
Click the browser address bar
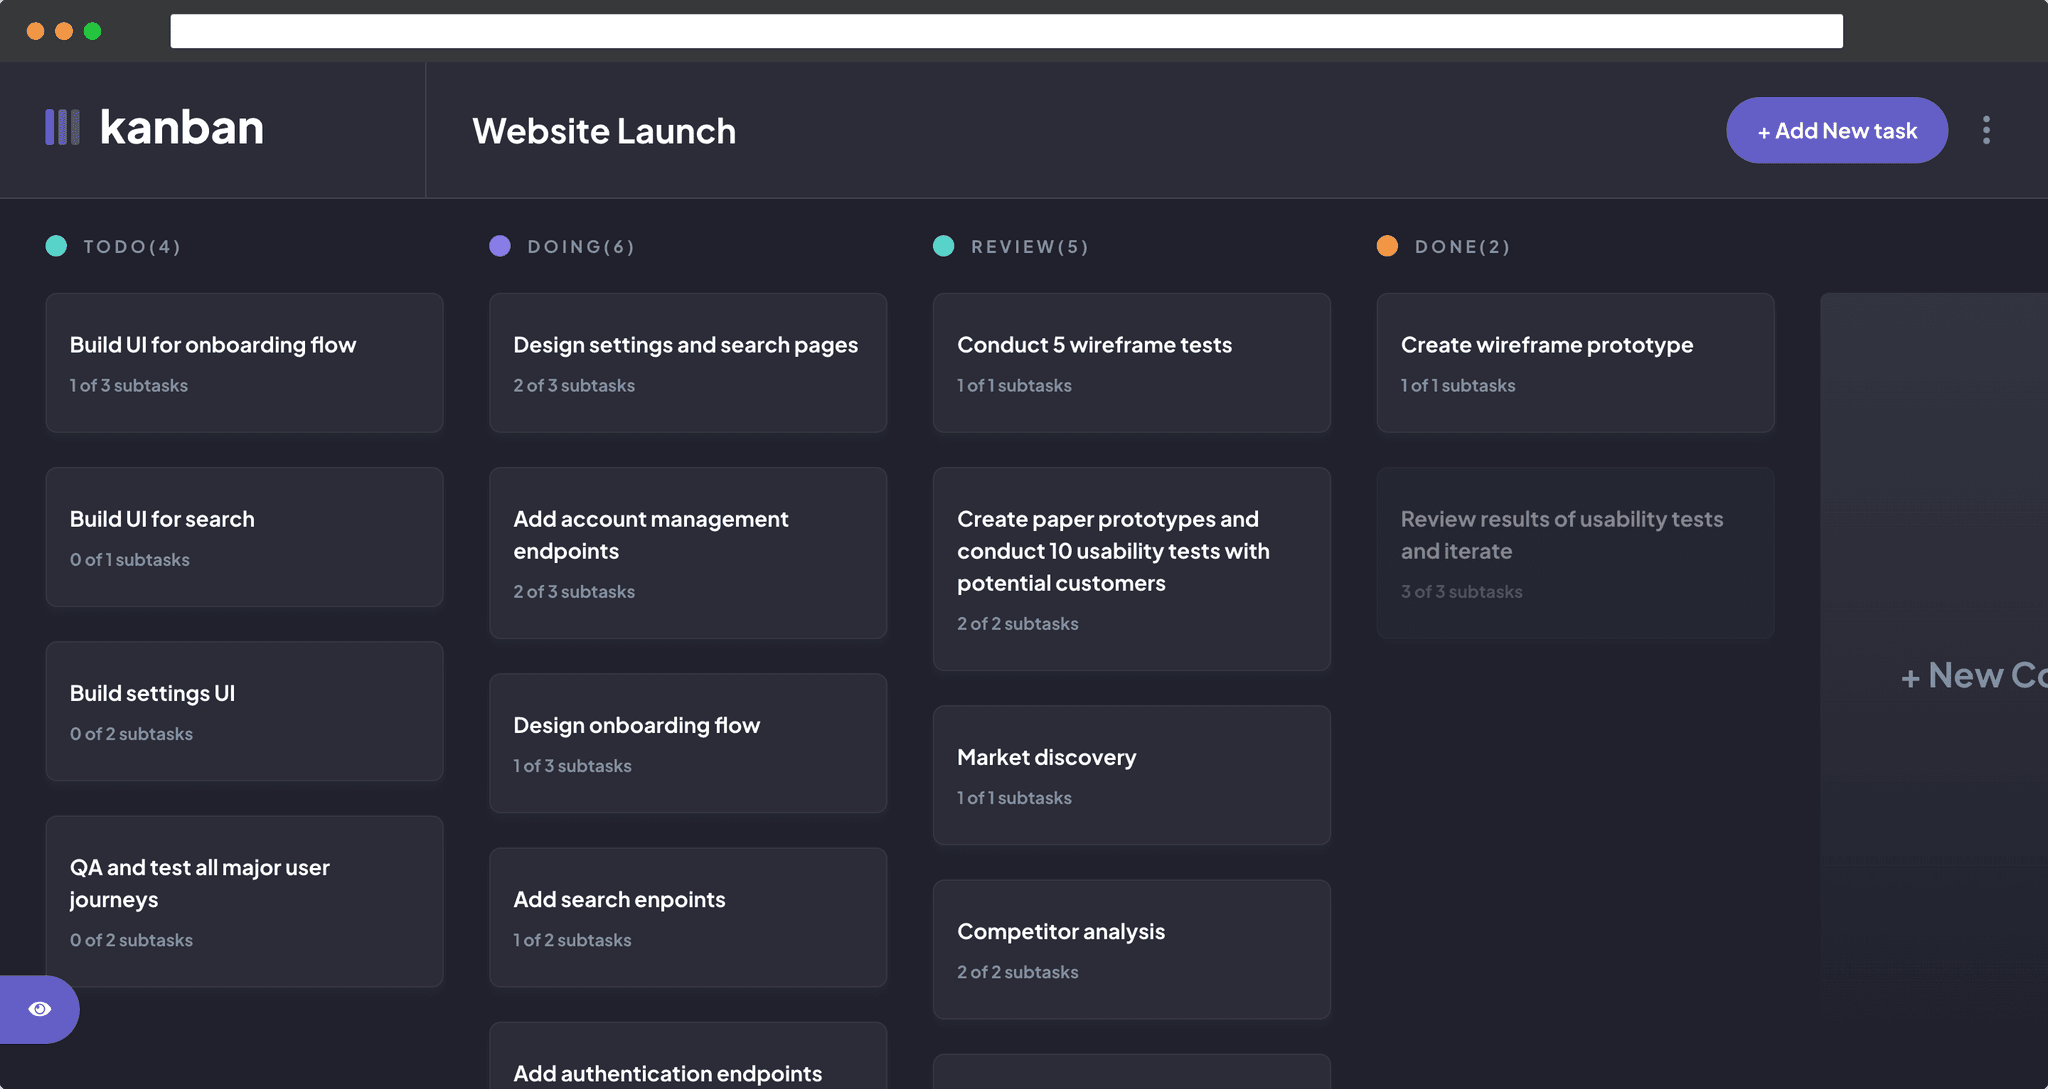[x=1005, y=30]
